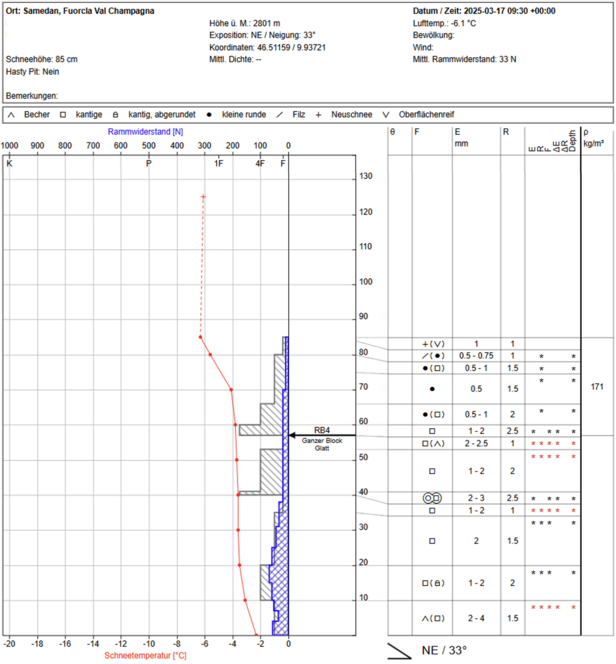Select the density value 171
This screenshot has height=664, width=616.
tap(596, 386)
